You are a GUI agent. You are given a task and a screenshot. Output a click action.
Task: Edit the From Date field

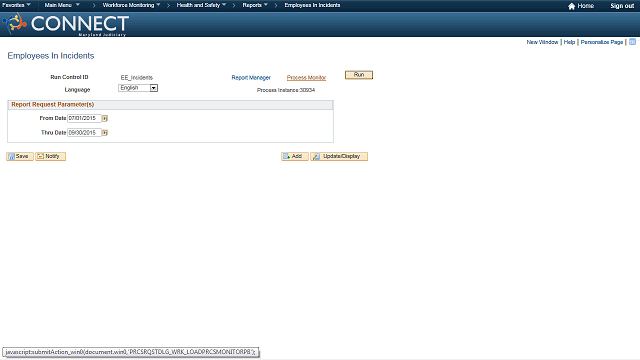84,118
